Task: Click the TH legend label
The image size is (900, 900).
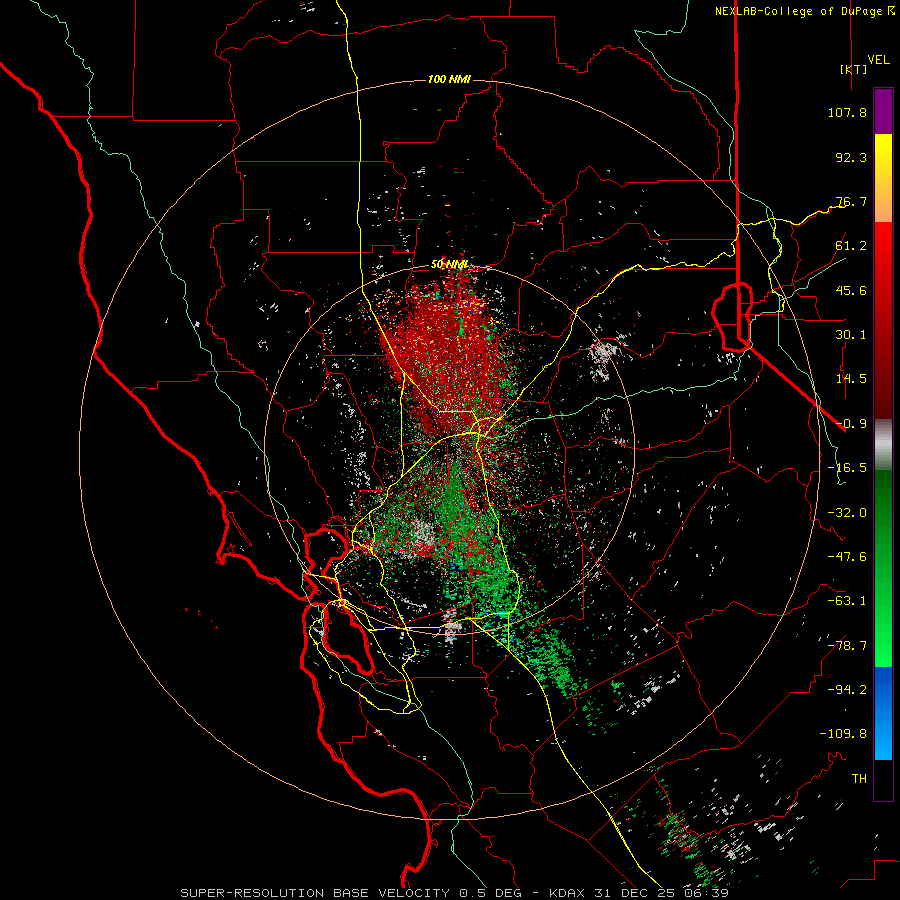Action: [x=859, y=779]
